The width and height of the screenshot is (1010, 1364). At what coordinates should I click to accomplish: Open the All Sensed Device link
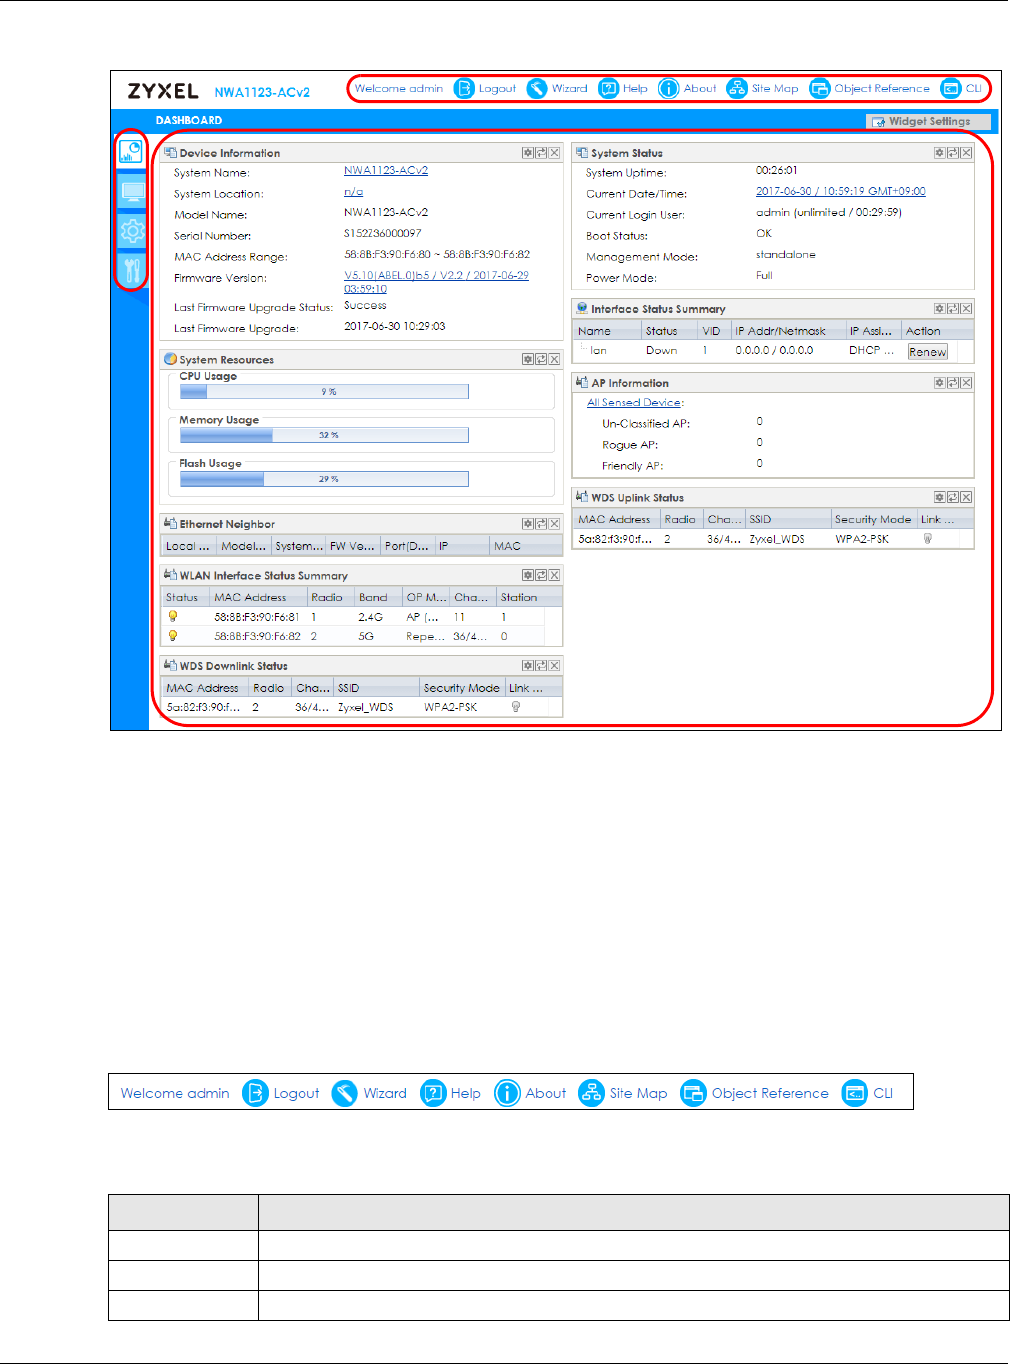coord(634,403)
